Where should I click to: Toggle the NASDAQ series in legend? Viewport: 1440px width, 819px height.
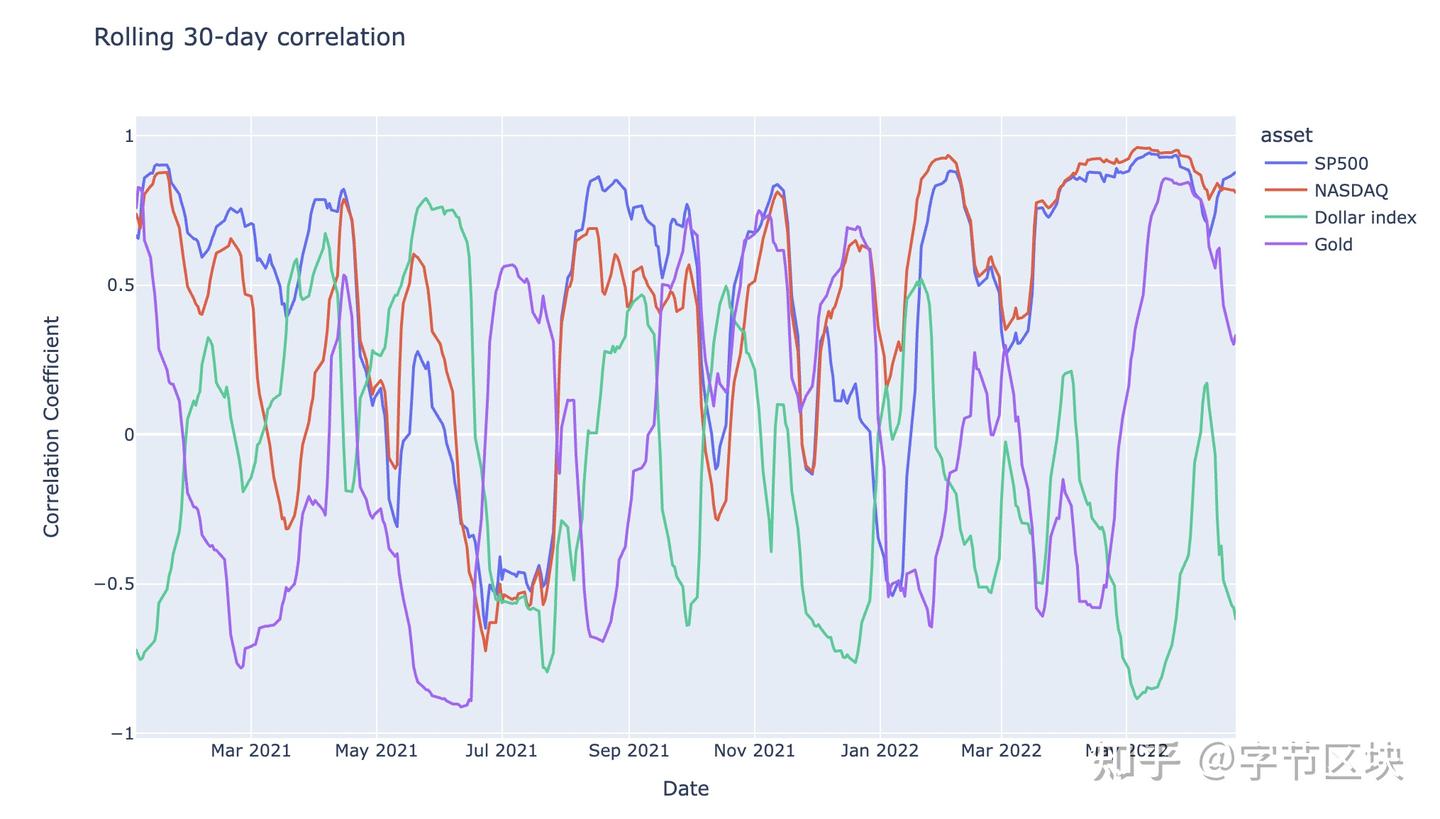point(1326,190)
